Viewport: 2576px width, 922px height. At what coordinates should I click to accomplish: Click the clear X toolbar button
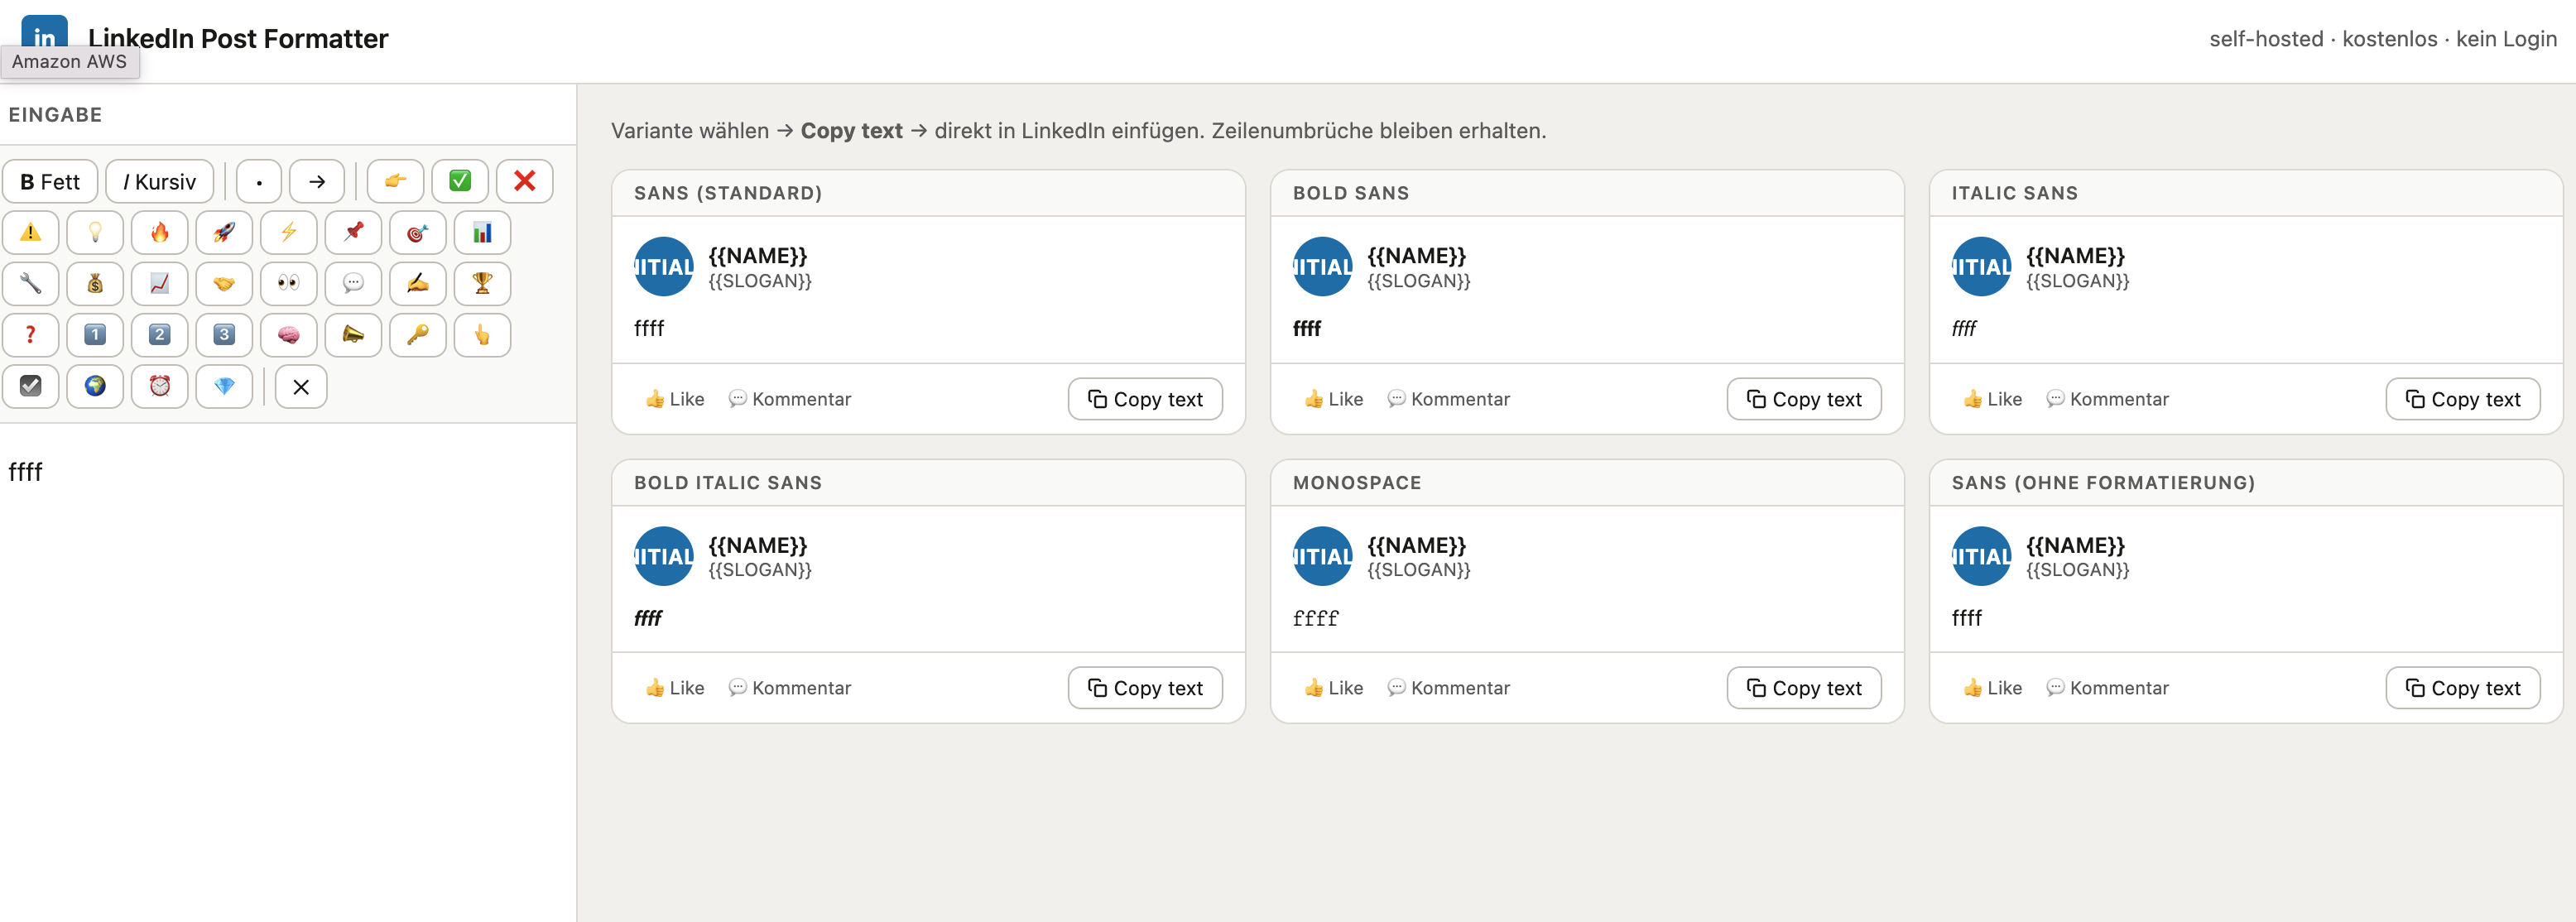(300, 387)
